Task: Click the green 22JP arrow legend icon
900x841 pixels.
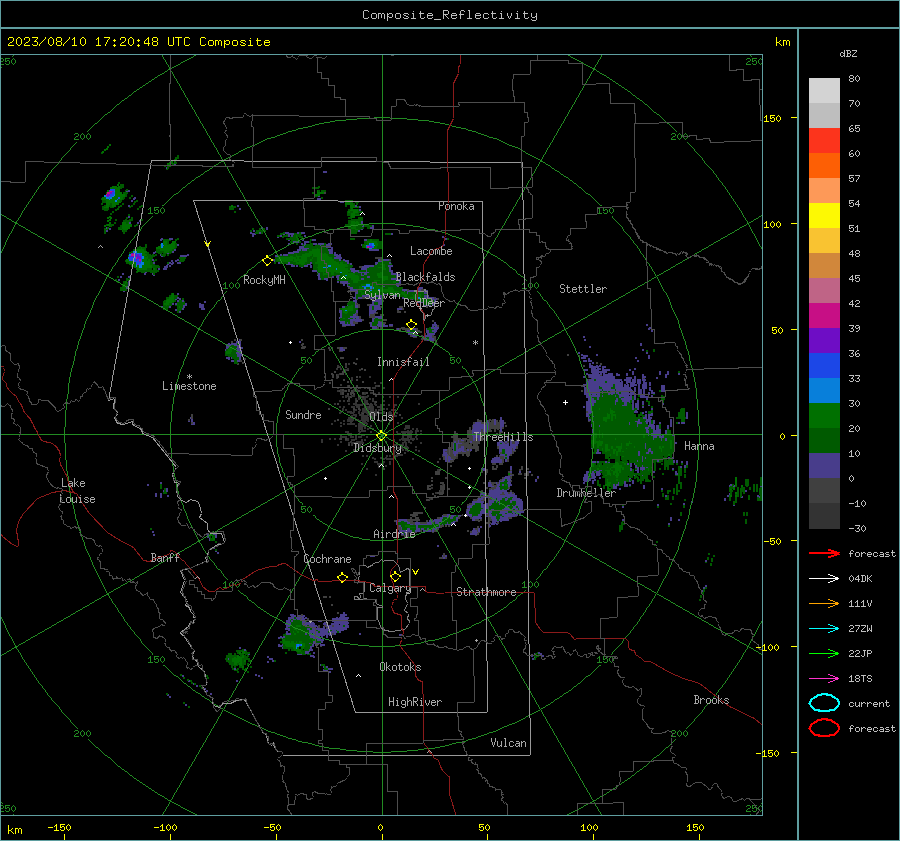Action: pyautogui.click(x=824, y=653)
